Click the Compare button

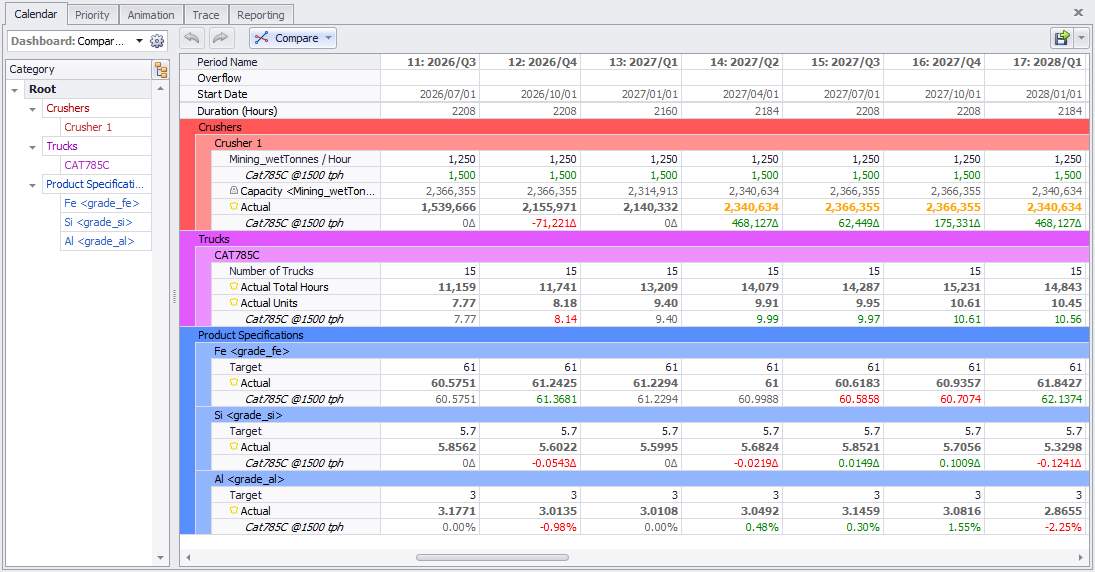point(293,38)
